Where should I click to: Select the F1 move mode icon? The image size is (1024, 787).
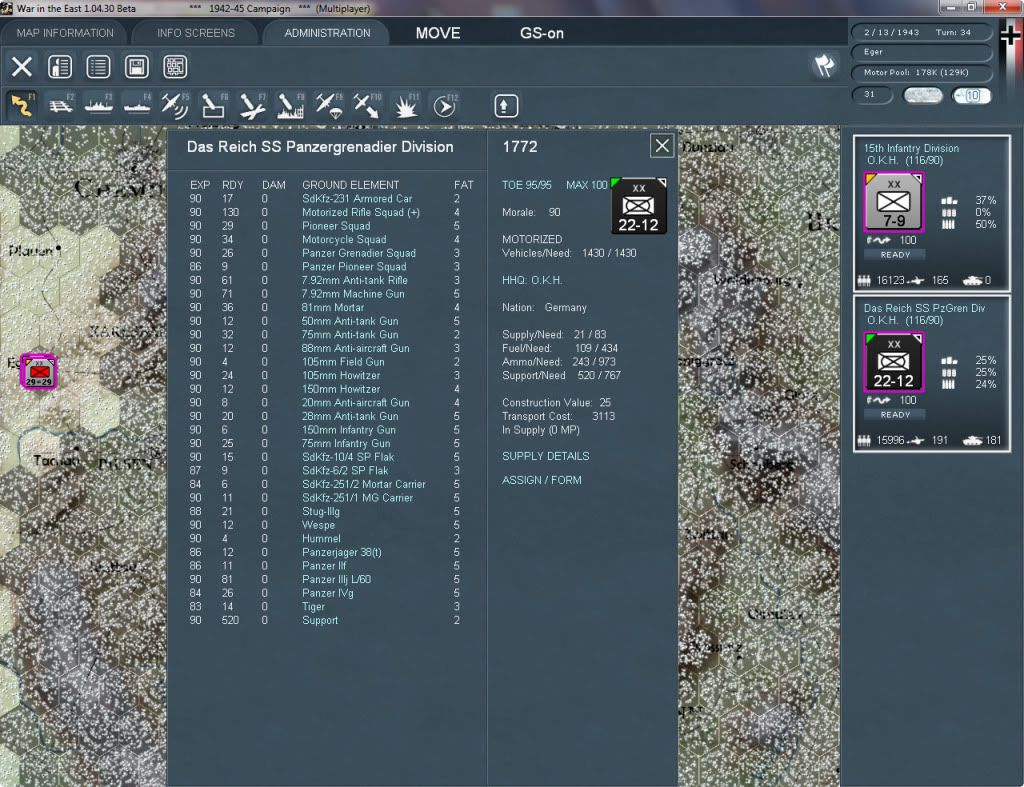[x=22, y=105]
